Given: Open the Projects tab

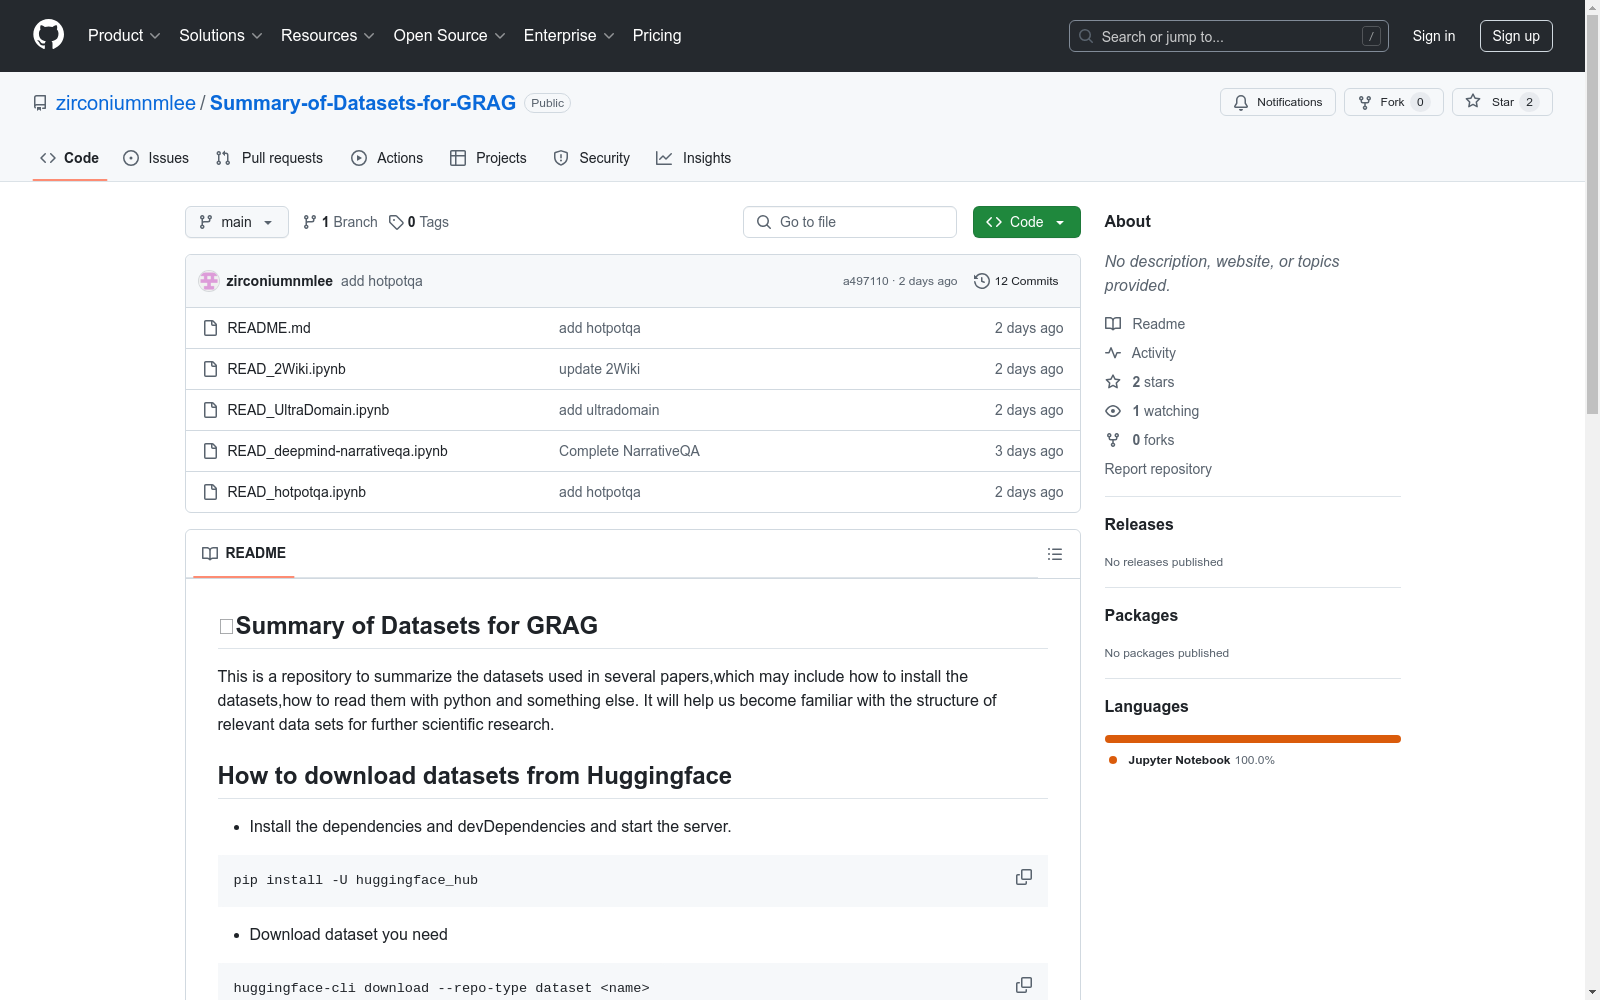Looking at the screenshot, I should coord(488,158).
